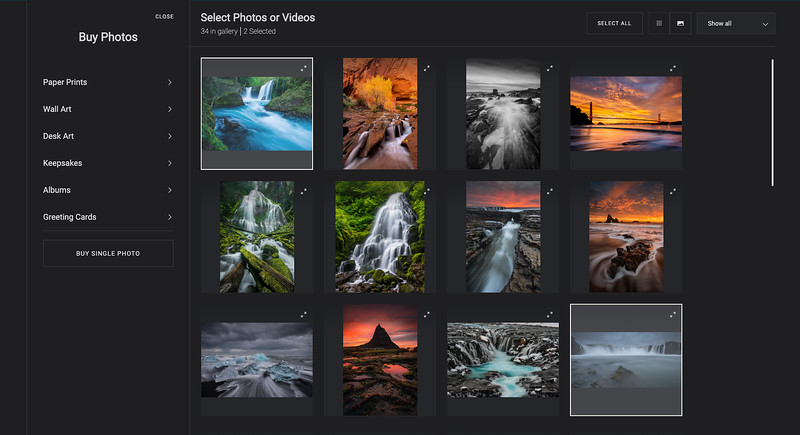Close the Buy Photos panel
The height and width of the screenshot is (435, 800).
(164, 17)
